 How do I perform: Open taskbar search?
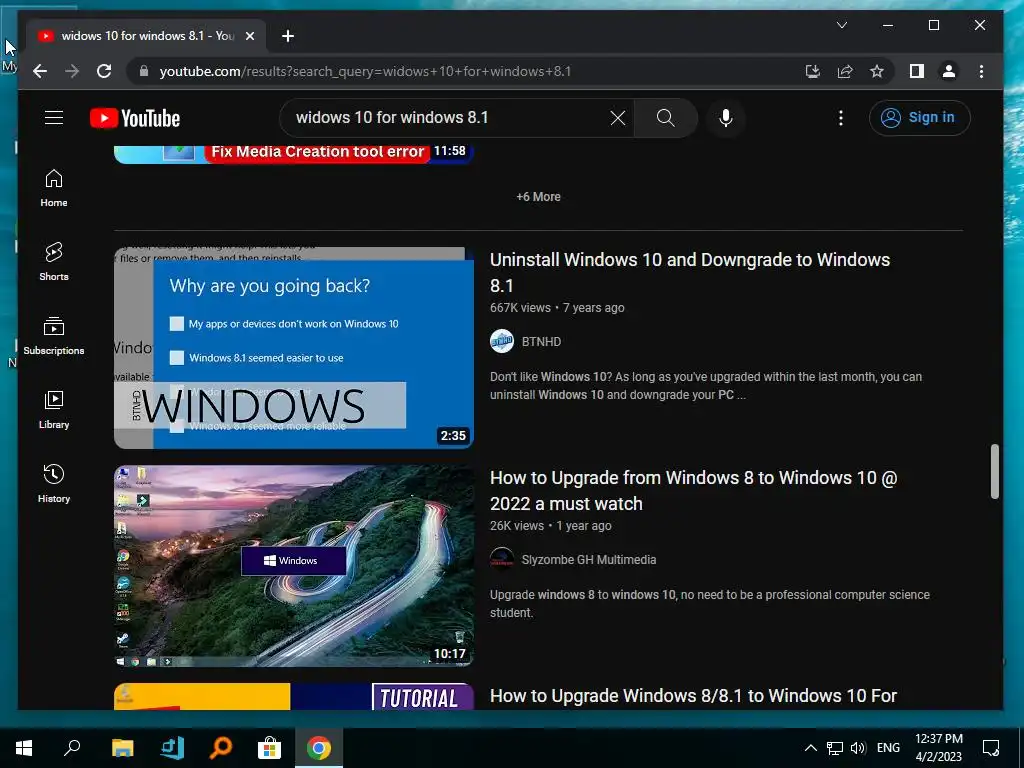tap(72, 748)
